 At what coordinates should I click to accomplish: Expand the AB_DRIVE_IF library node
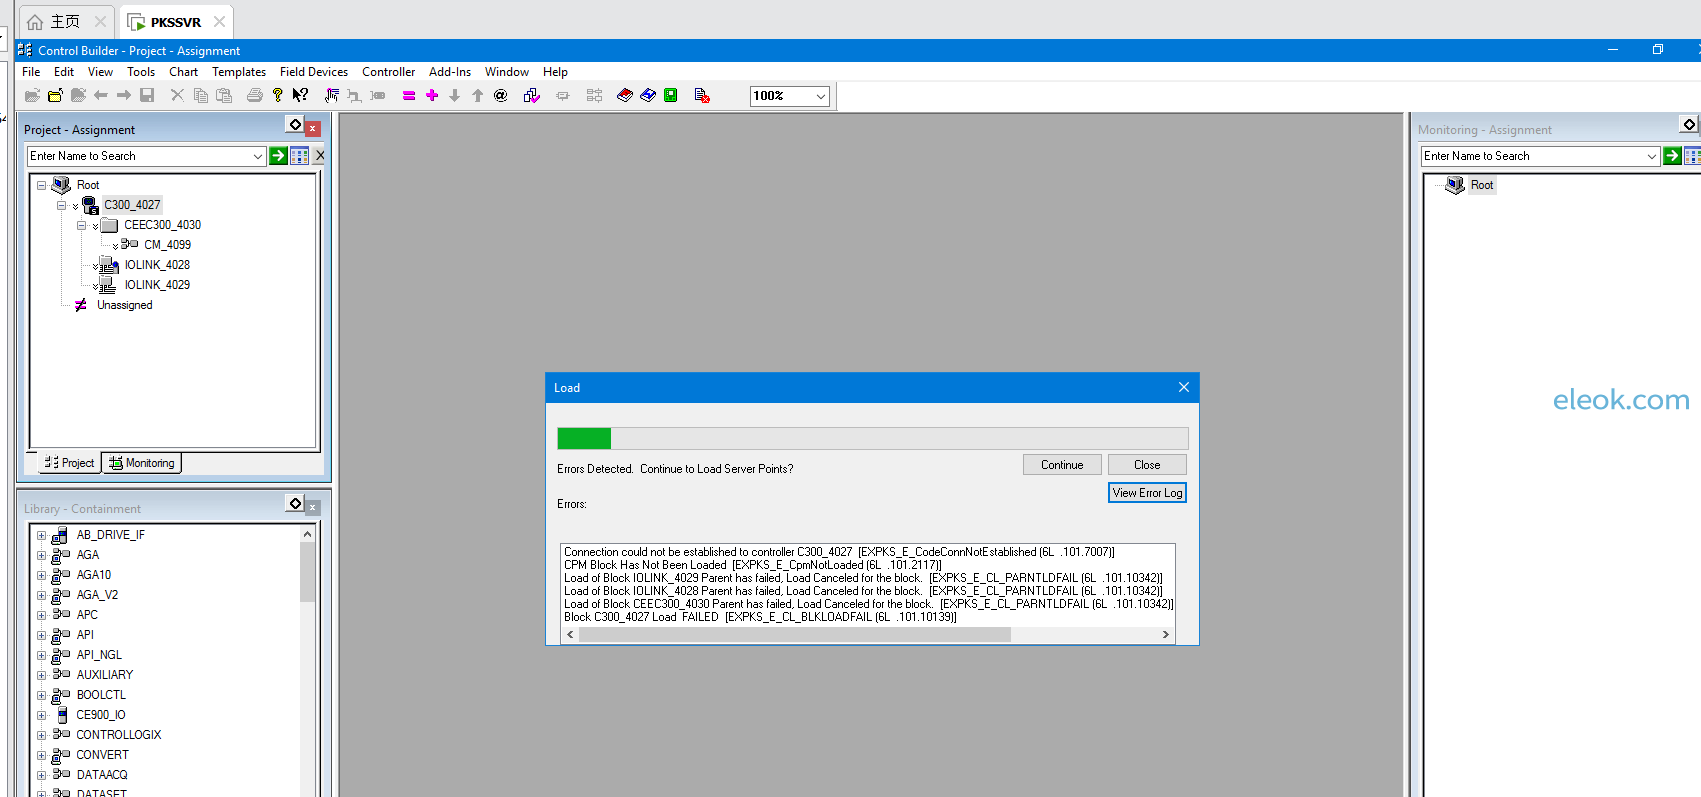pos(42,535)
